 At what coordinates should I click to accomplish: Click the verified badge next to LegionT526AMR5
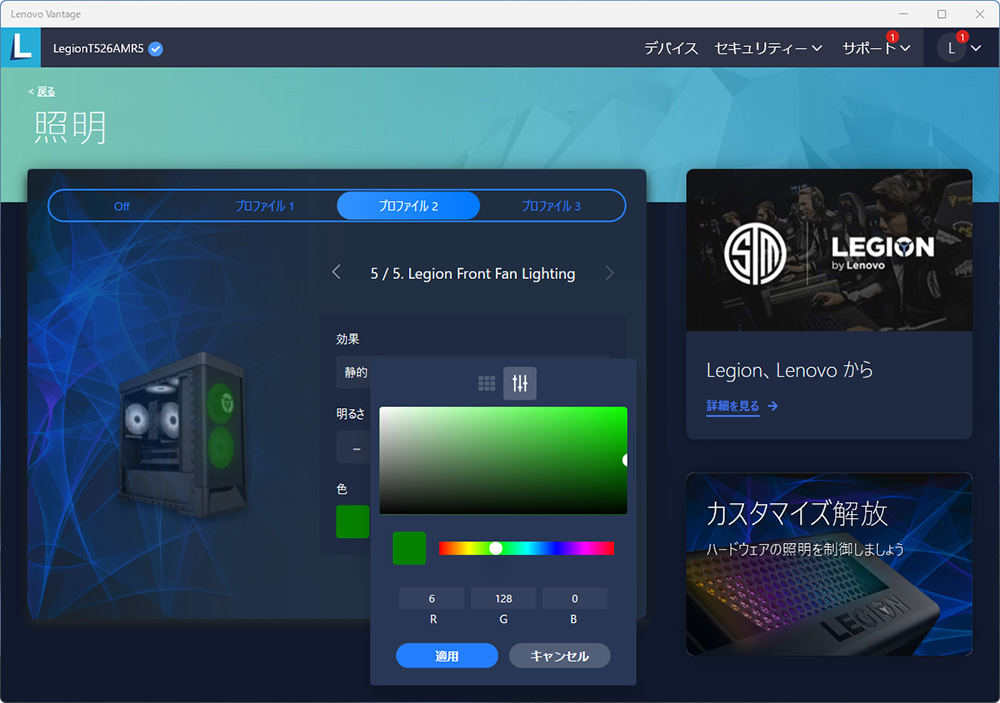click(156, 49)
